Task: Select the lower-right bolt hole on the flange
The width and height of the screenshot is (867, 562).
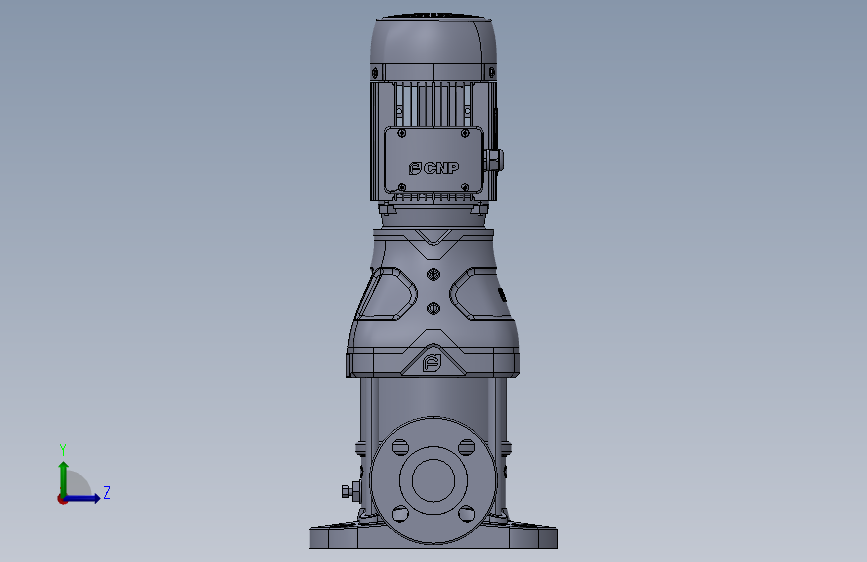Action: pos(467,514)
